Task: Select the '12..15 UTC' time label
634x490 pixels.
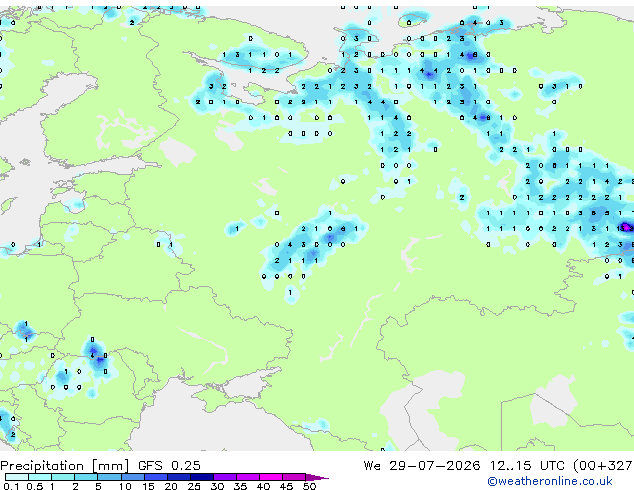Action: (x=527, y=466)
